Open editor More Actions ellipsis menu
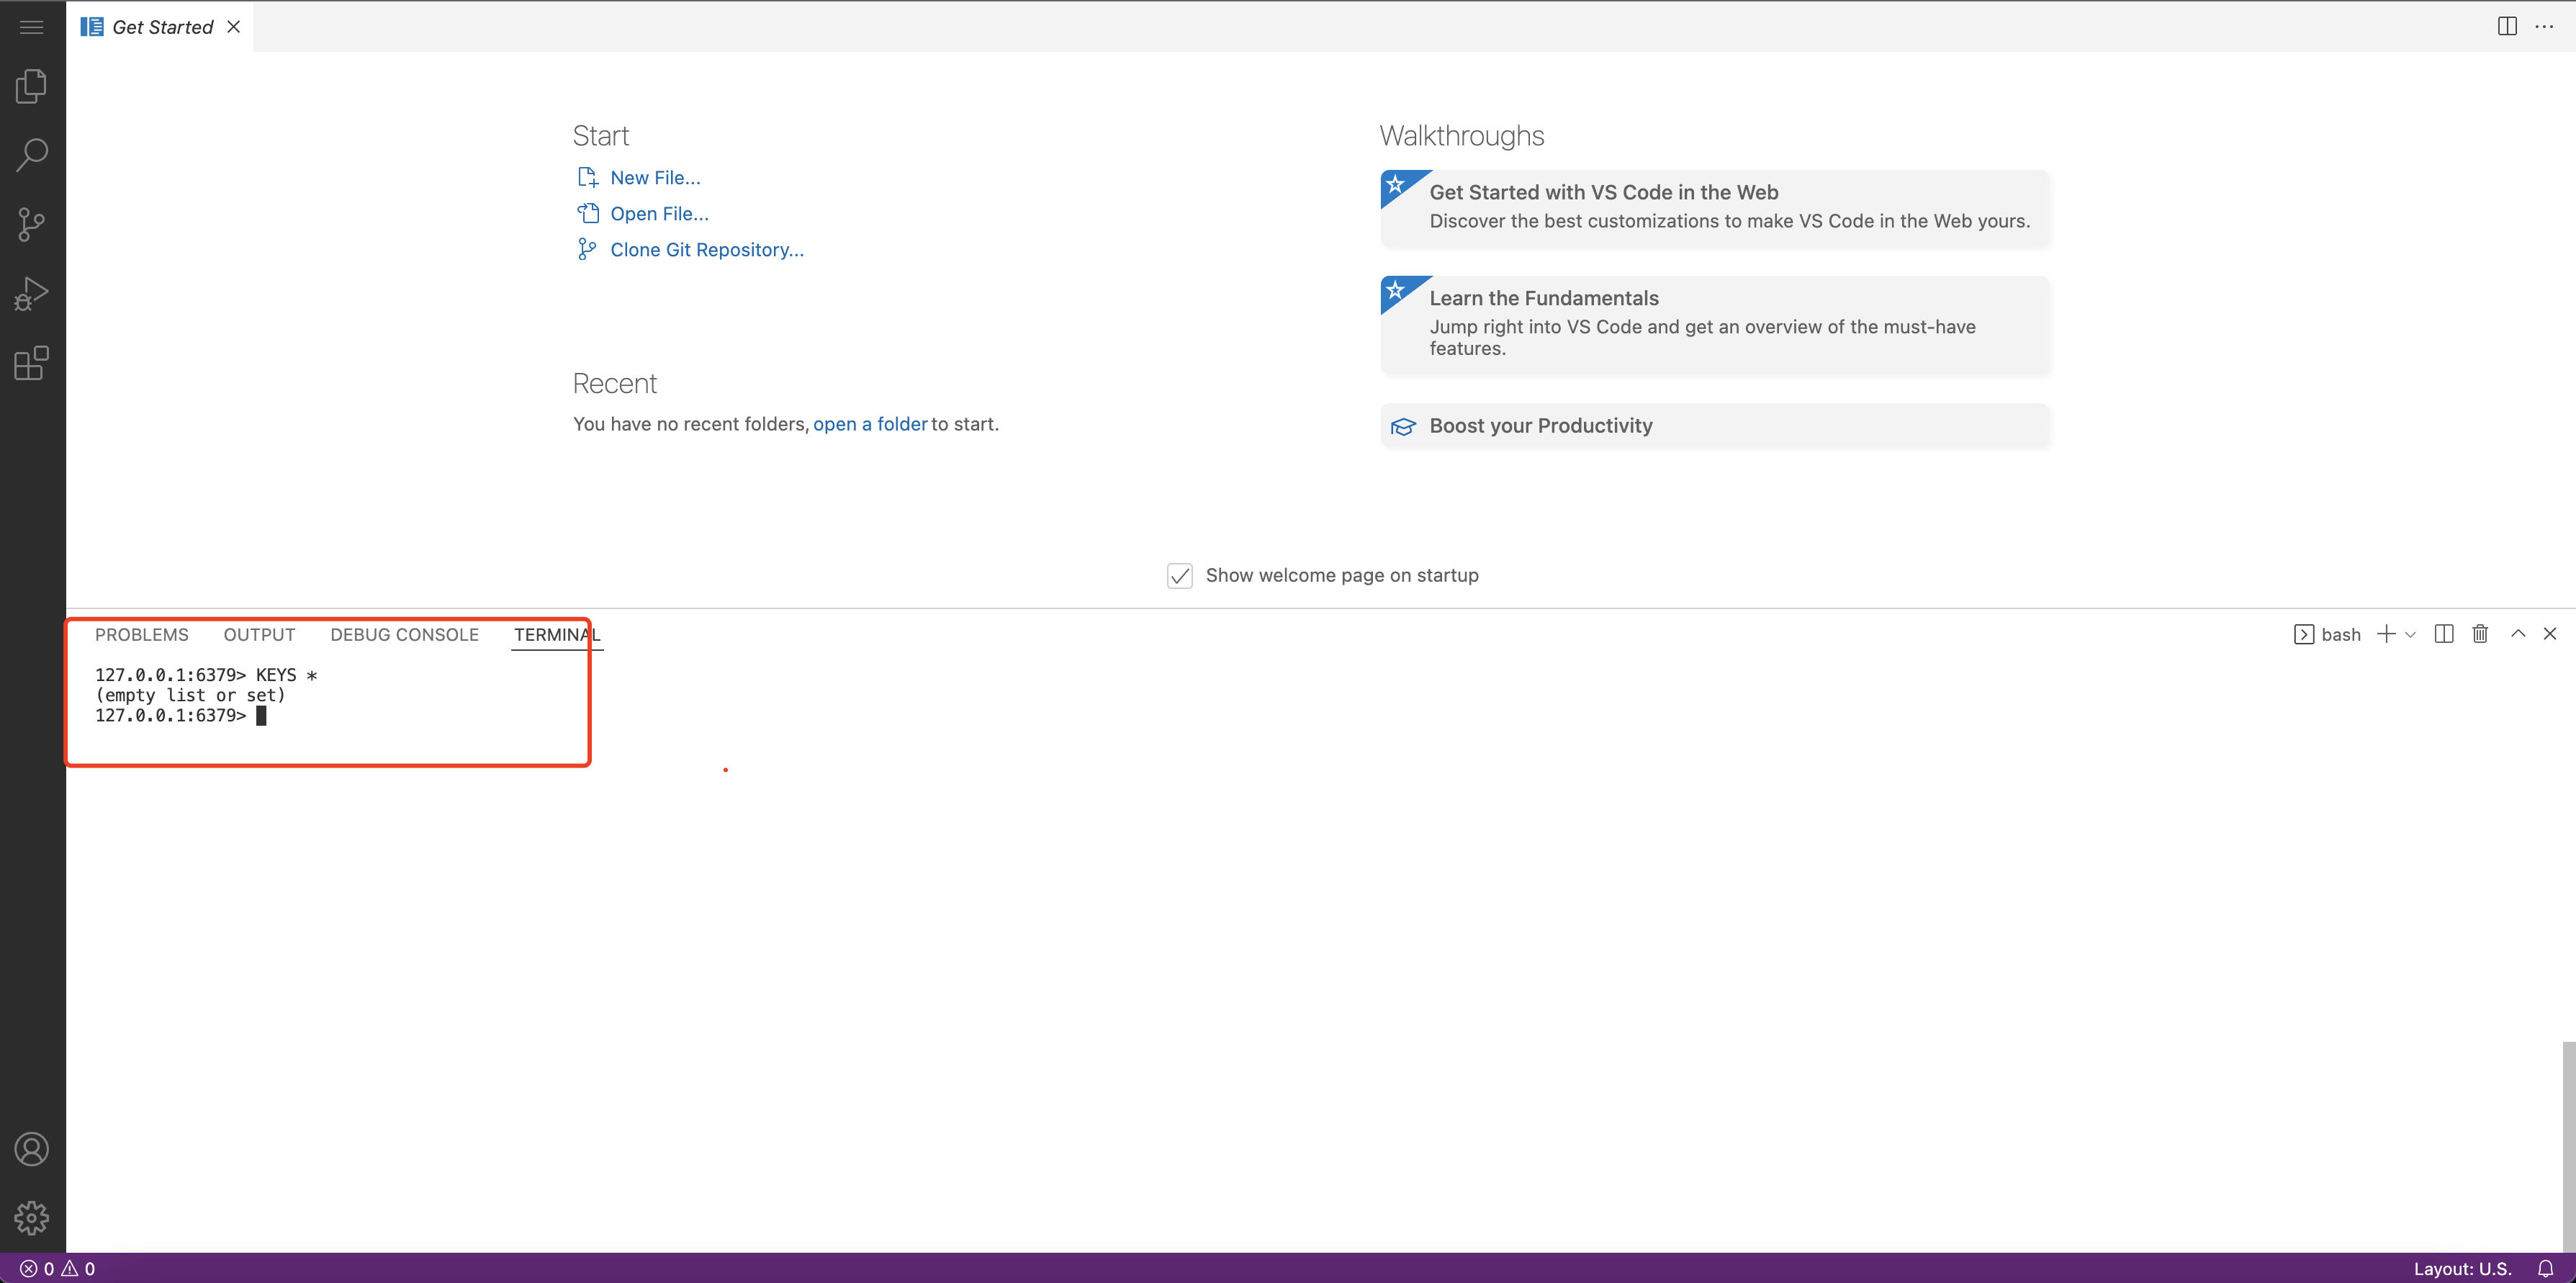The image size is (2576, 1283). tap(2544, 27)
